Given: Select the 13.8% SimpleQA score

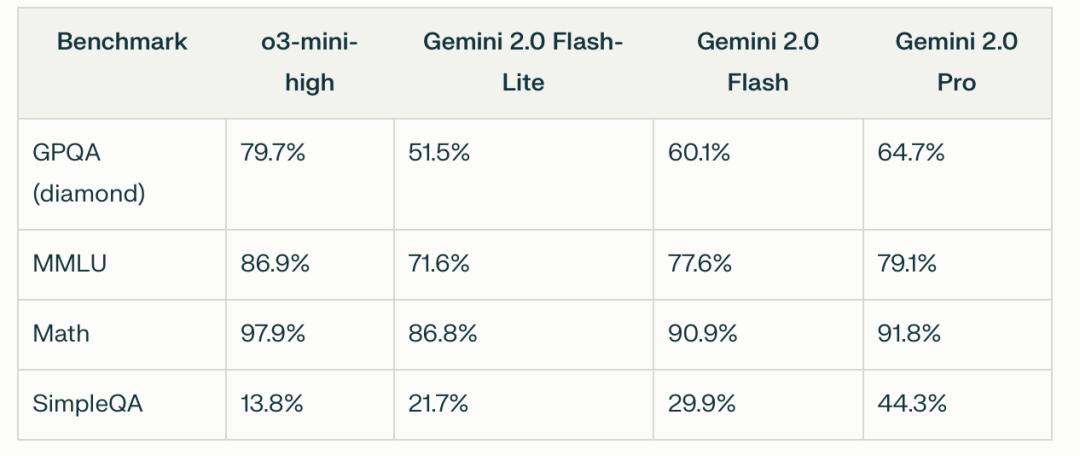Looking at the screenshot, I should 272,404.
